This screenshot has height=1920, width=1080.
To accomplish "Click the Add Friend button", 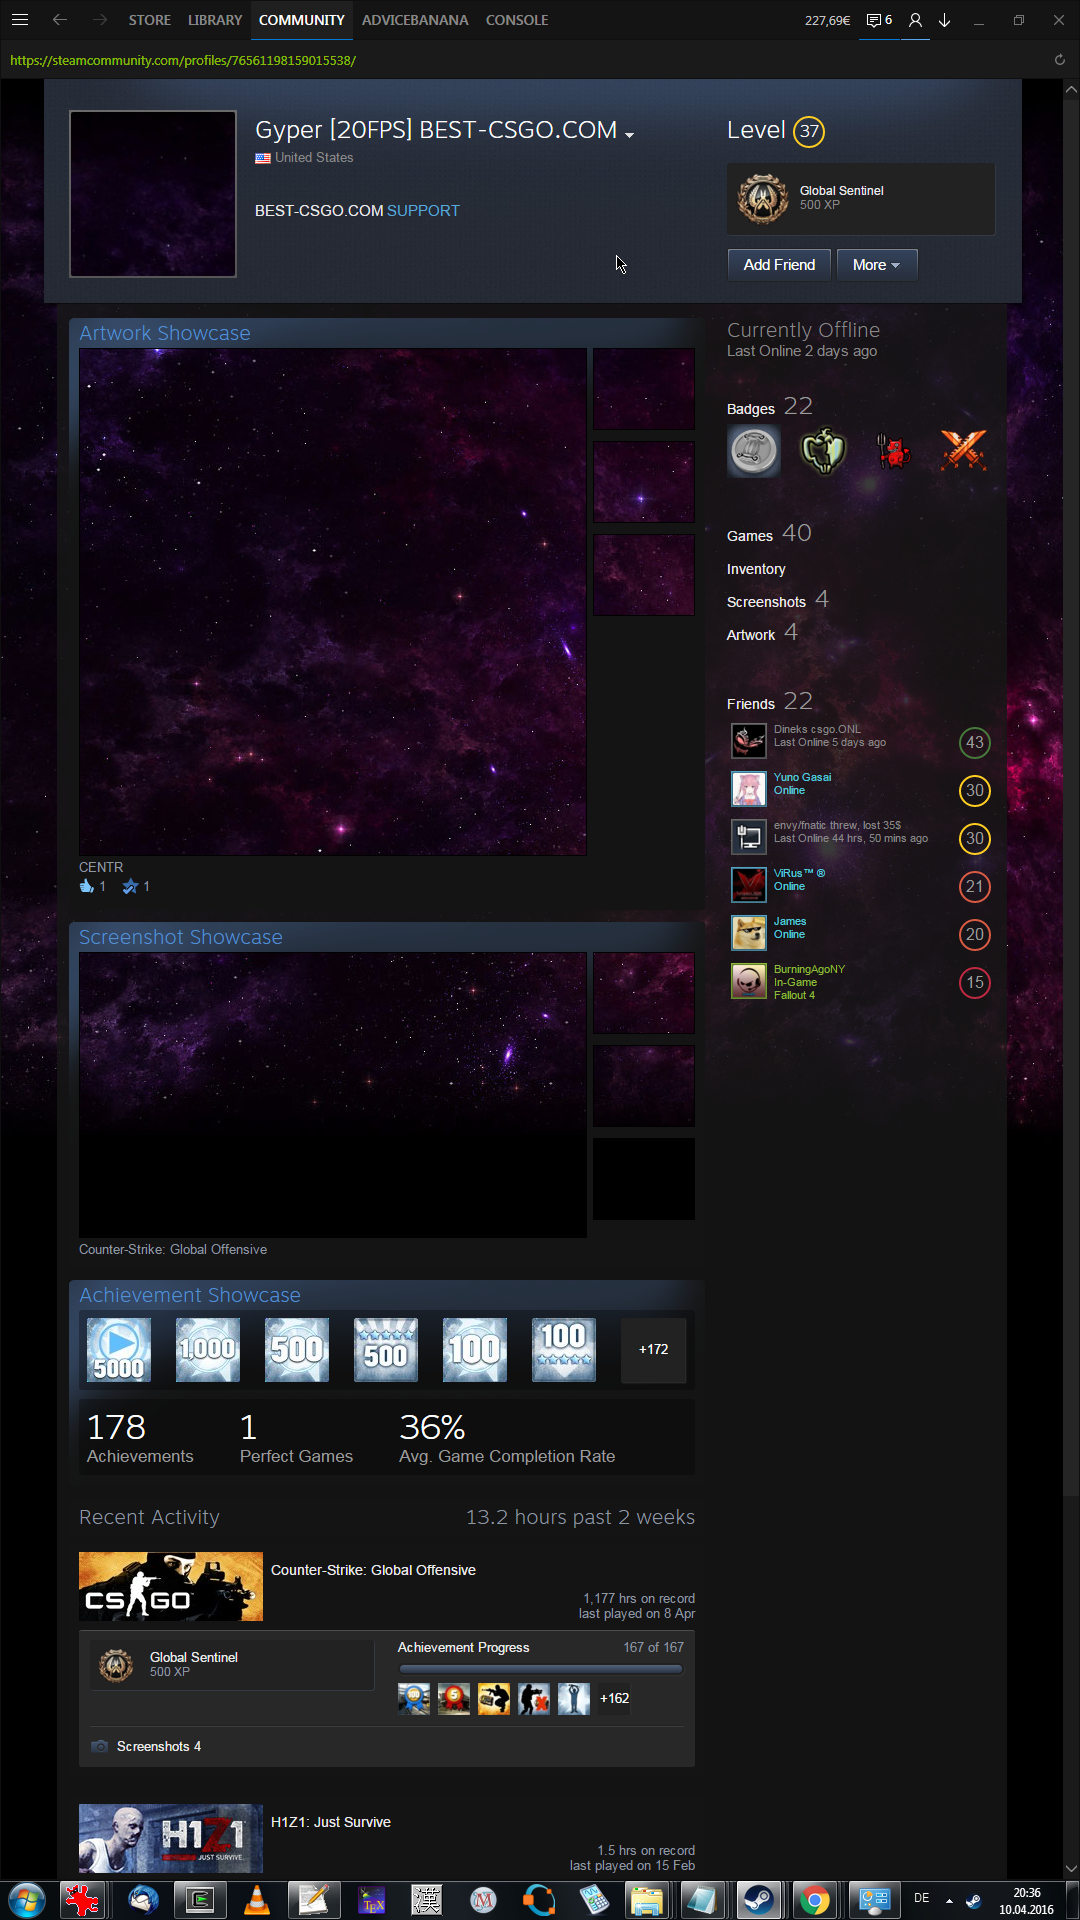I will coord(779,265).
